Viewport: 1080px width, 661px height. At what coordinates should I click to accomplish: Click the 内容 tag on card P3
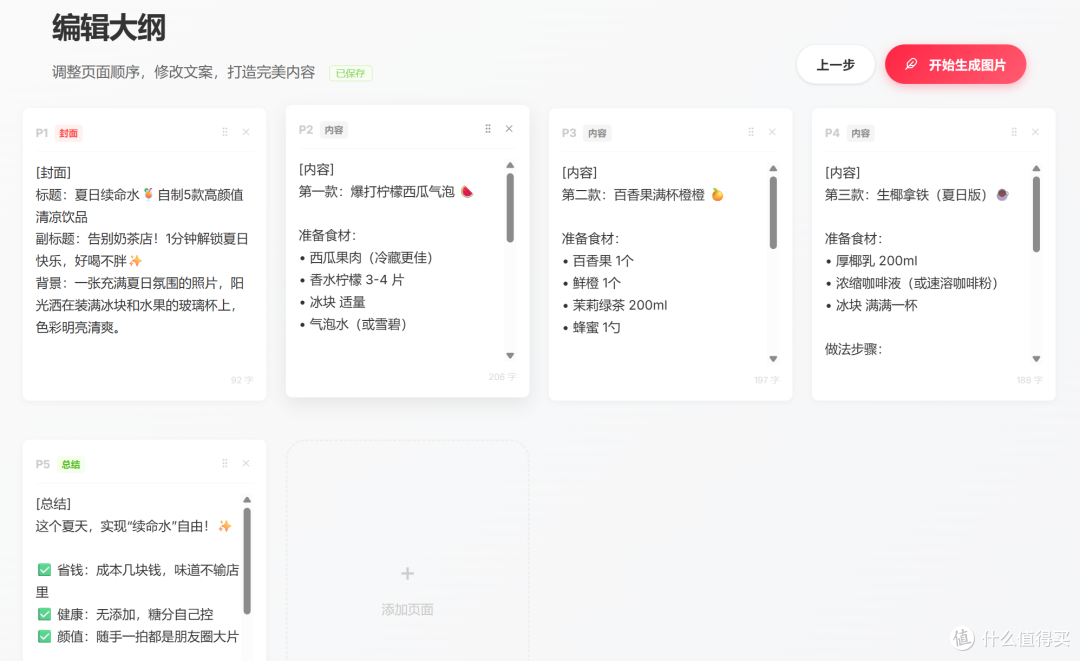point(597,133)
